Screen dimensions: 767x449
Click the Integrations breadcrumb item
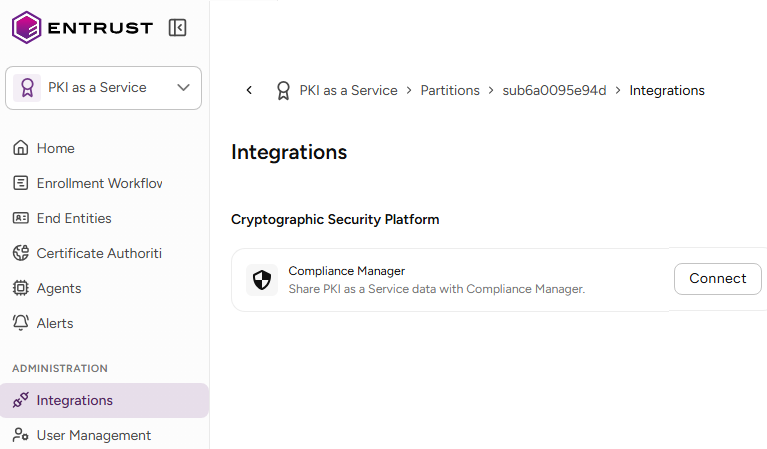[x=667, y=90]
